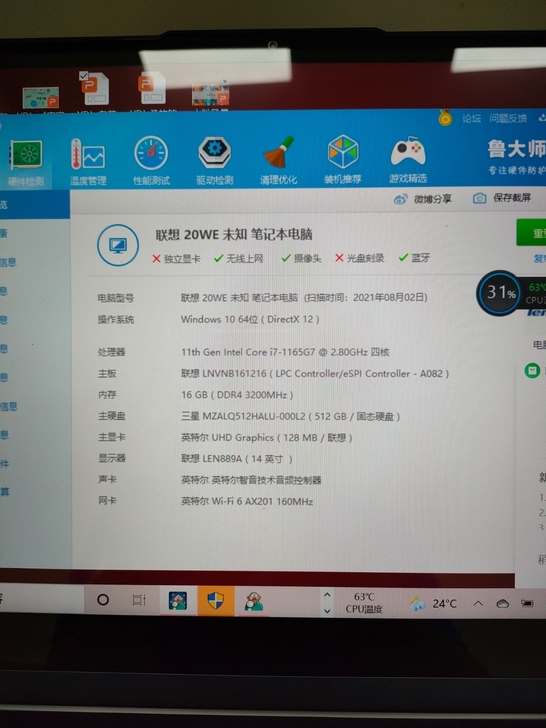This screenshot has width=546, height=728.
Task: Open the 清理优化 cleanup broom tab
Action: (x=279, y=160)
